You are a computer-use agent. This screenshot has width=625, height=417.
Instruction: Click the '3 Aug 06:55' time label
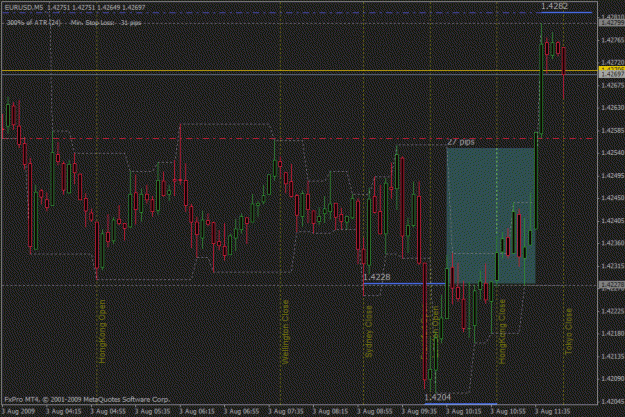click(x=241, y=411)
